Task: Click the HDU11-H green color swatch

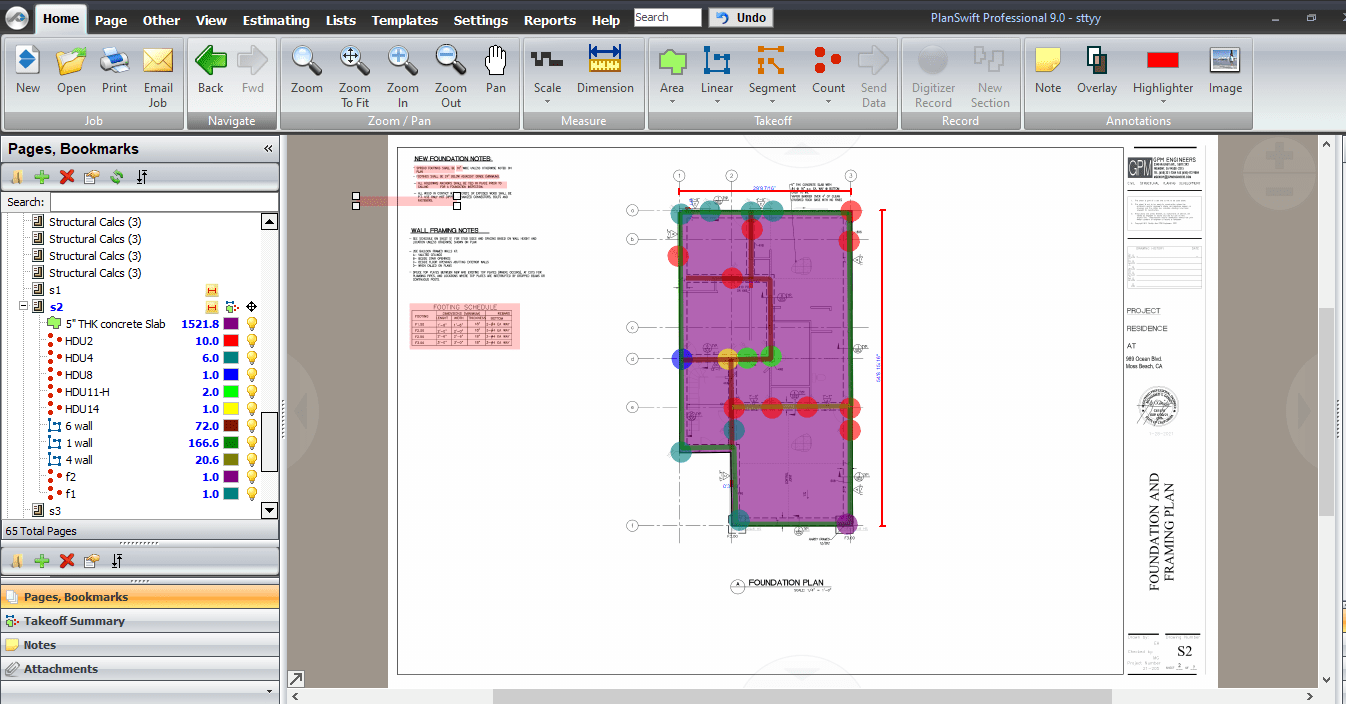Action: [x=231, y=392]
